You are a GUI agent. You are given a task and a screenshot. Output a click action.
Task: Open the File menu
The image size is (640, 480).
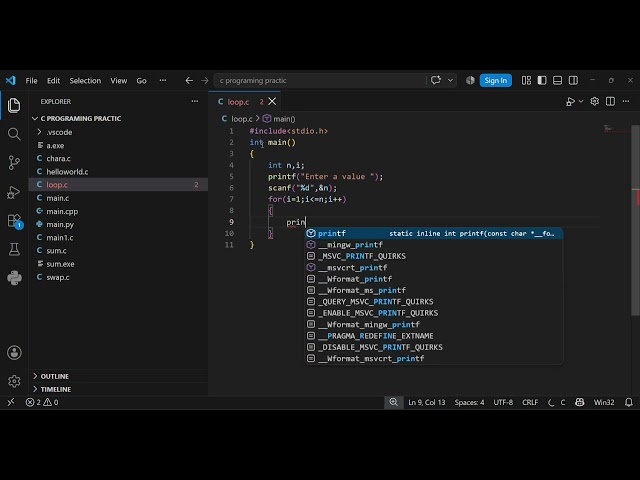pyautogui.click(x=31, y=81)
